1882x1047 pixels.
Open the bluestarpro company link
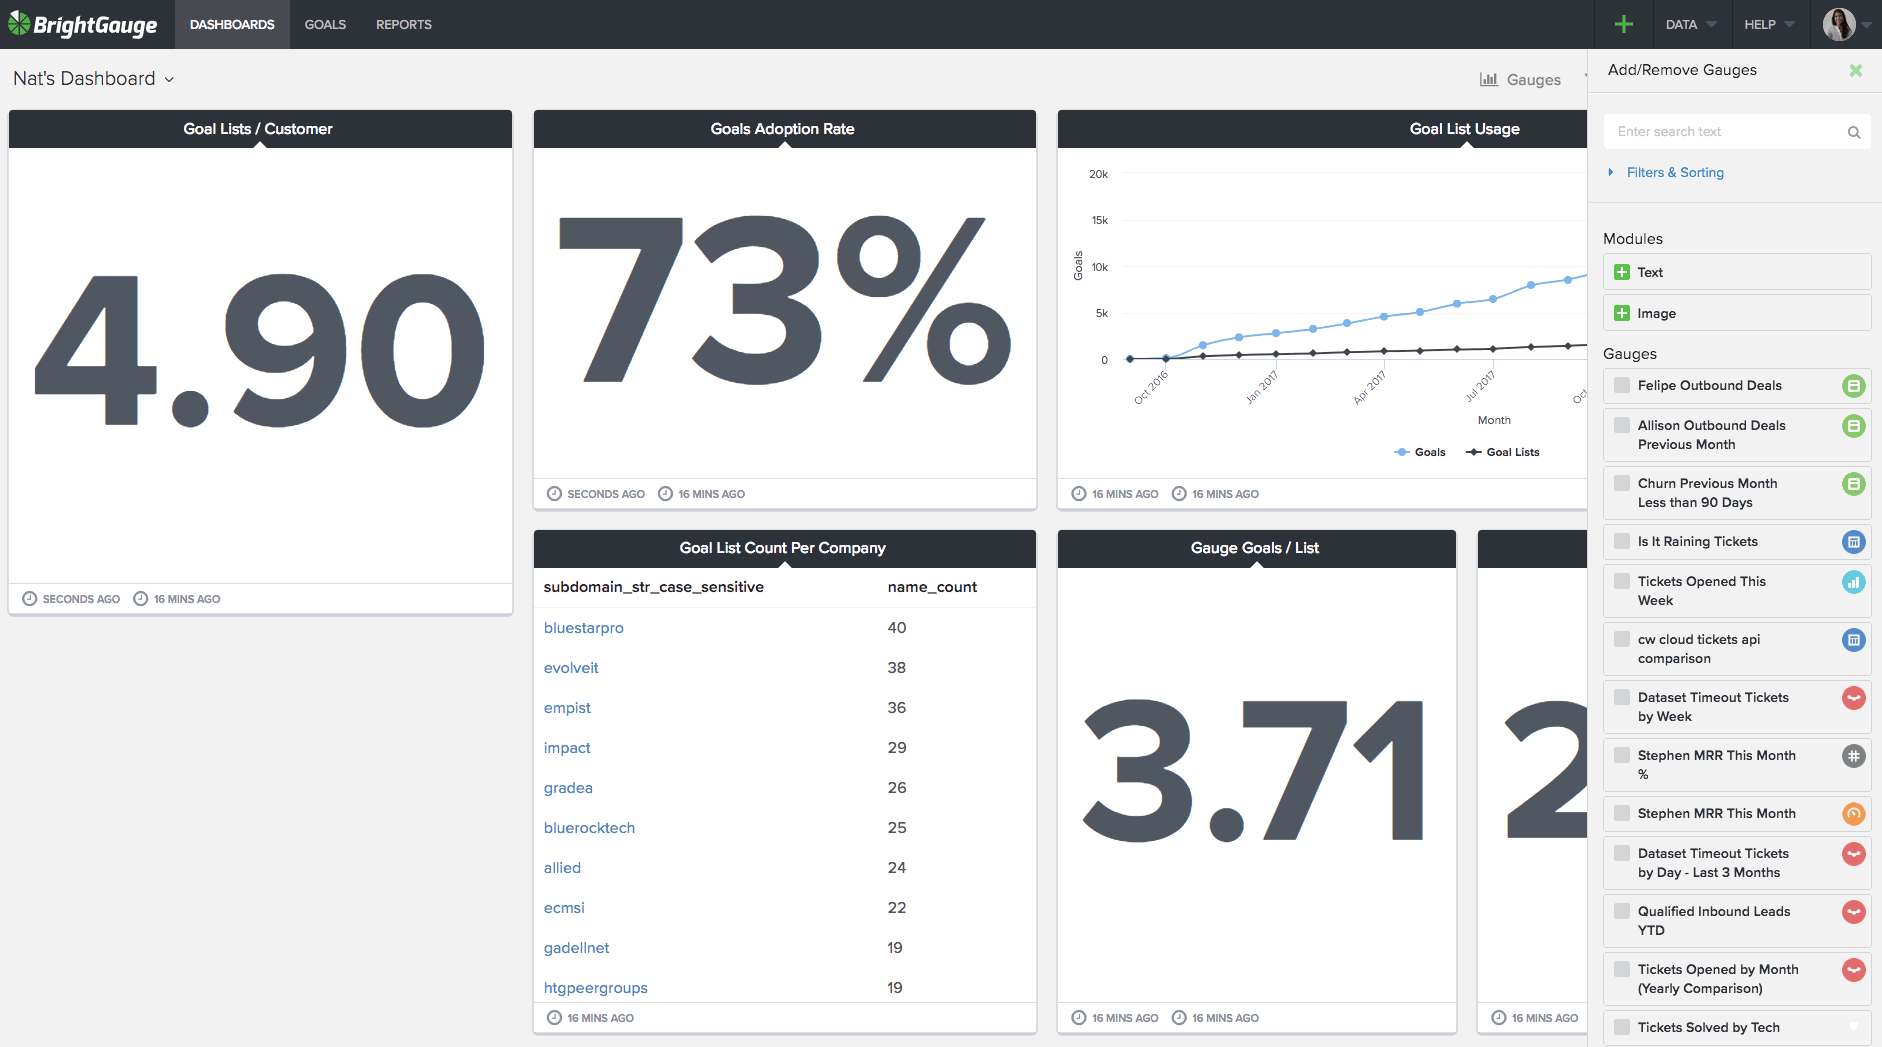tap(584, 628)
